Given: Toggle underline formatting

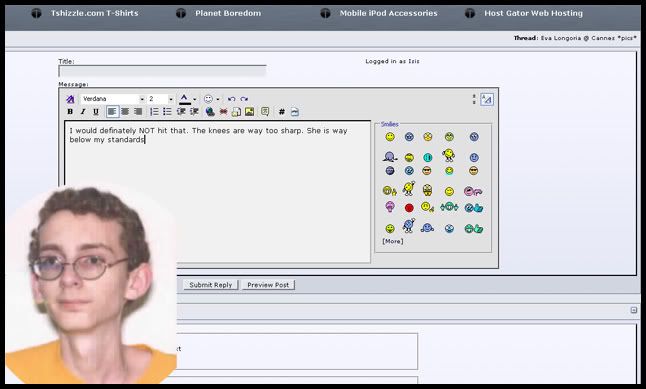Looking at the screenshot, I should [96, 112].
